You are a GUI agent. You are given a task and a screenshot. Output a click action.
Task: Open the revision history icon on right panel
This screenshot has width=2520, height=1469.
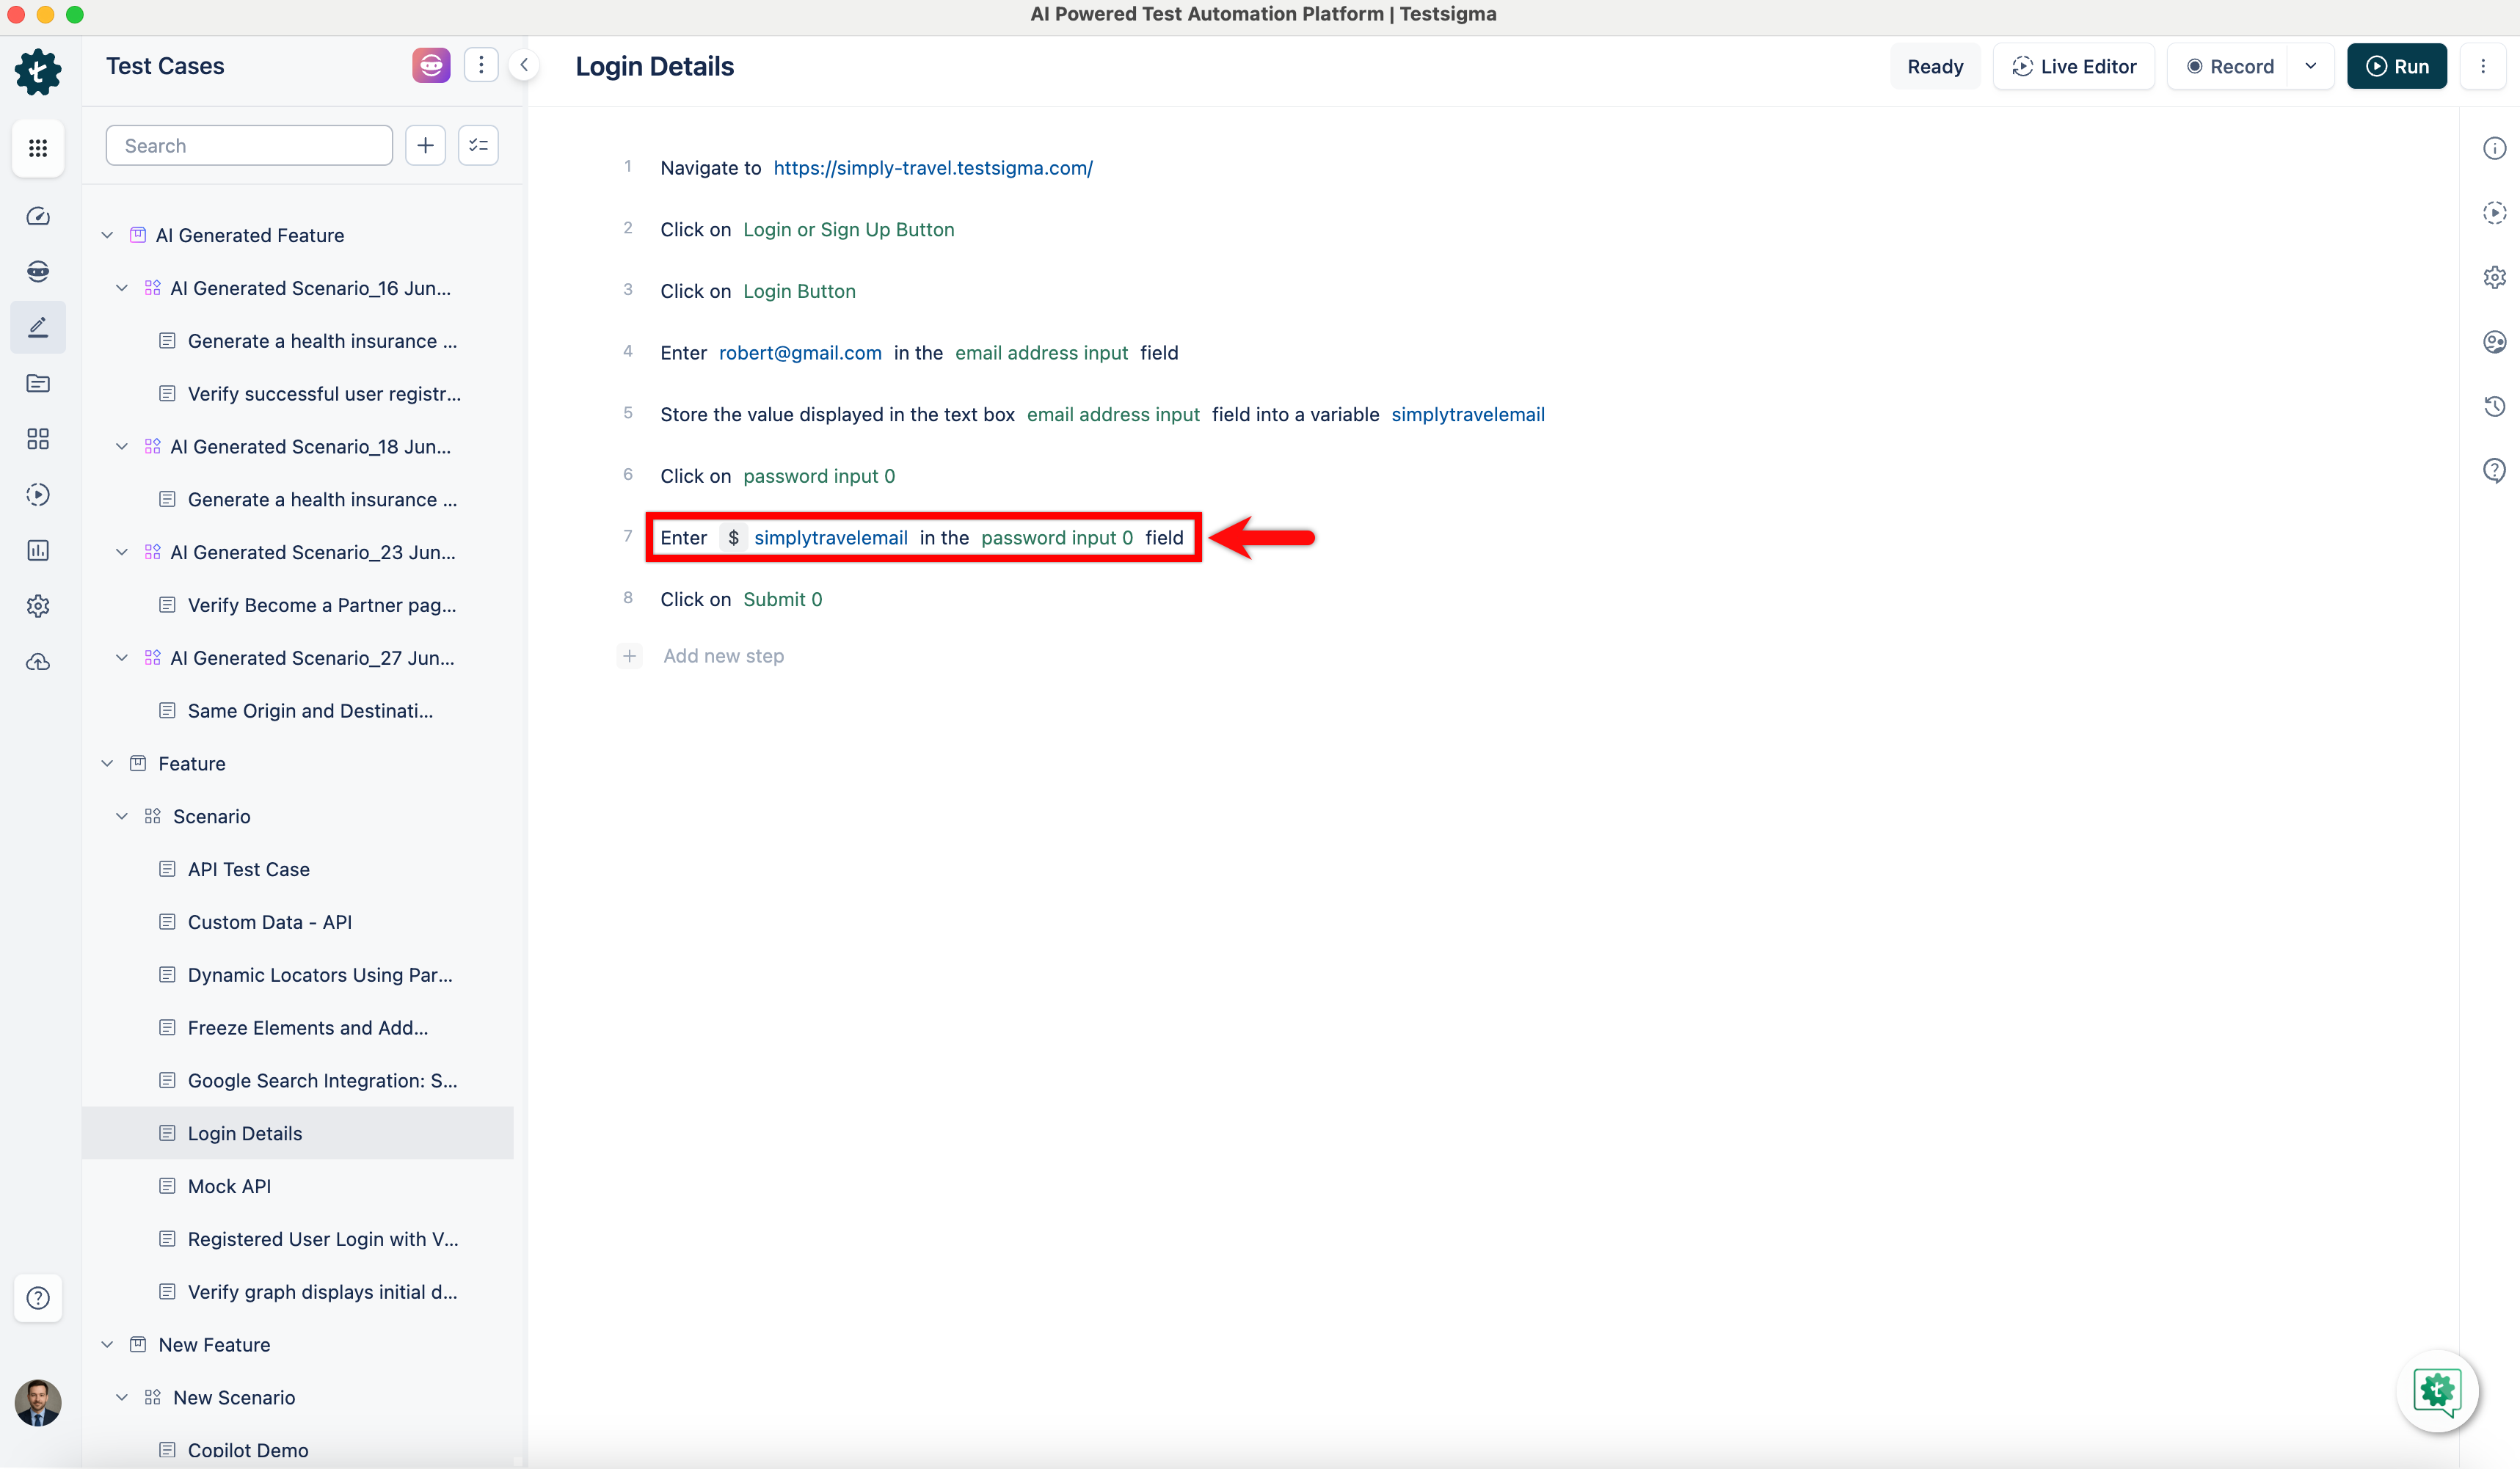click(2495, 406)
